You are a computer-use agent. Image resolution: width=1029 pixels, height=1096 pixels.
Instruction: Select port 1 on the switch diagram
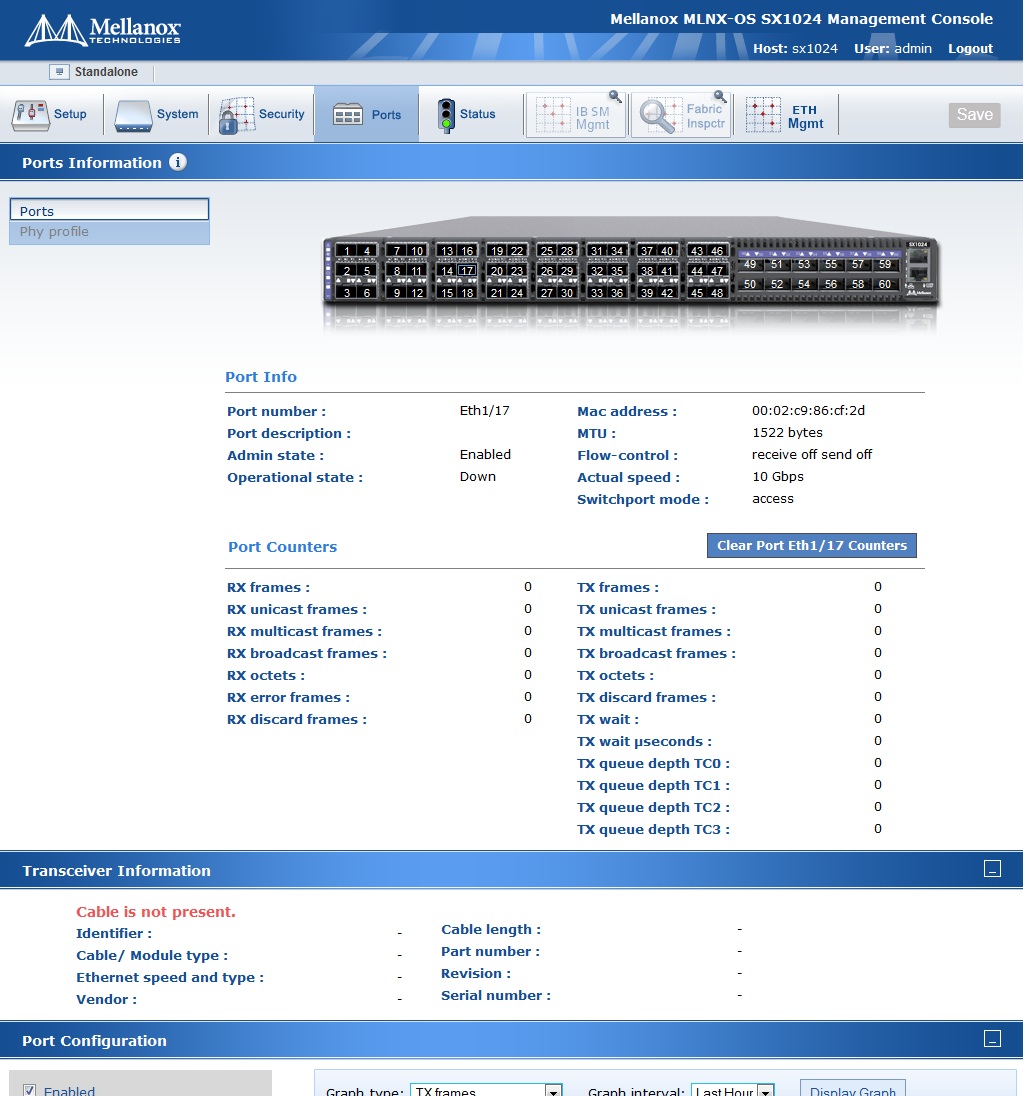point(347,251)
